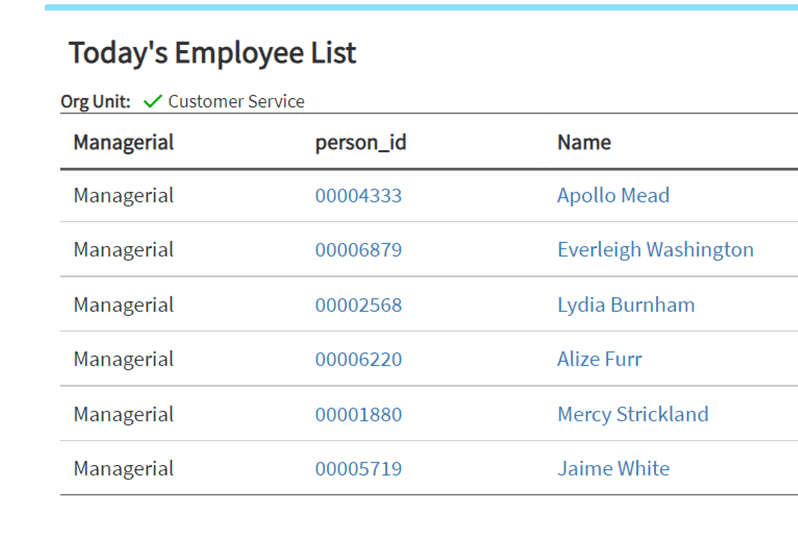Click Alize Furr's name link

click(x=599, y=359)
